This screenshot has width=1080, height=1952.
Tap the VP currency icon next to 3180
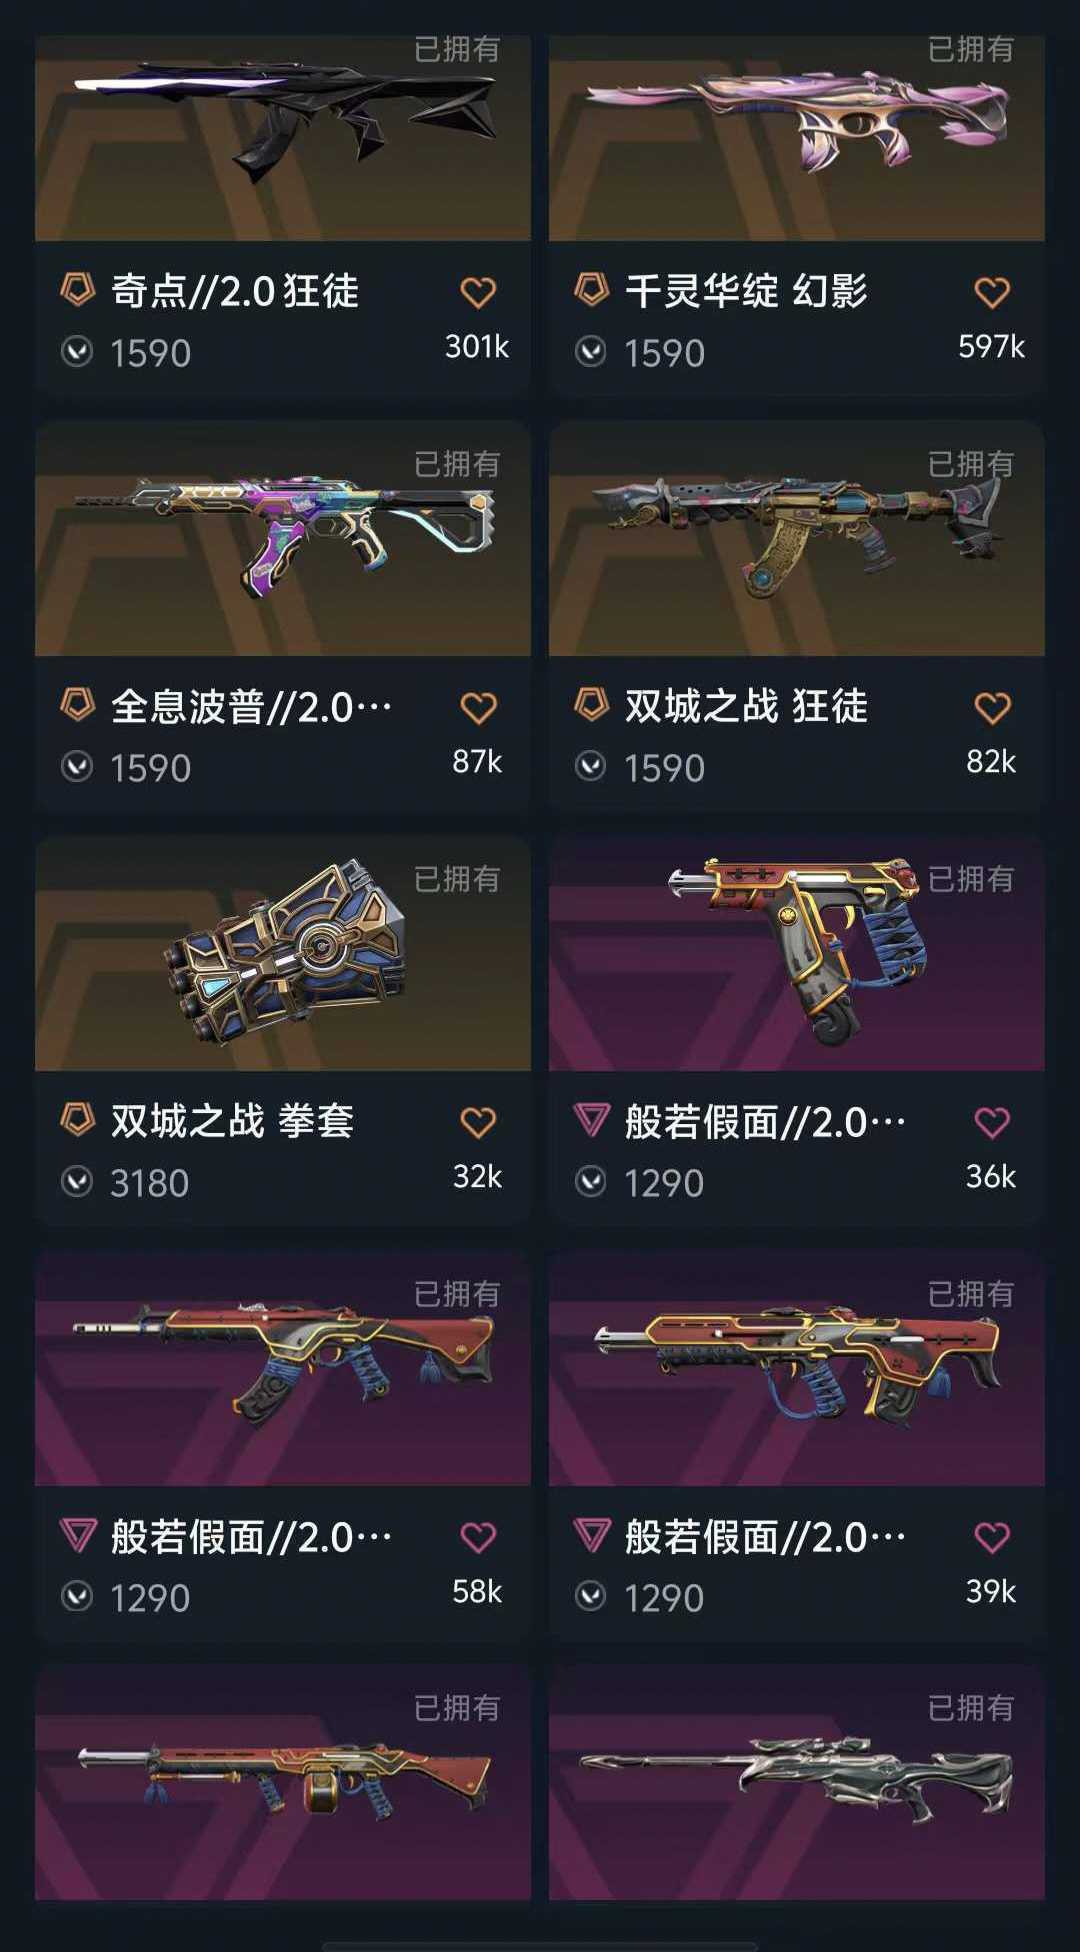pyautogui.click(x=77, y=1182)
